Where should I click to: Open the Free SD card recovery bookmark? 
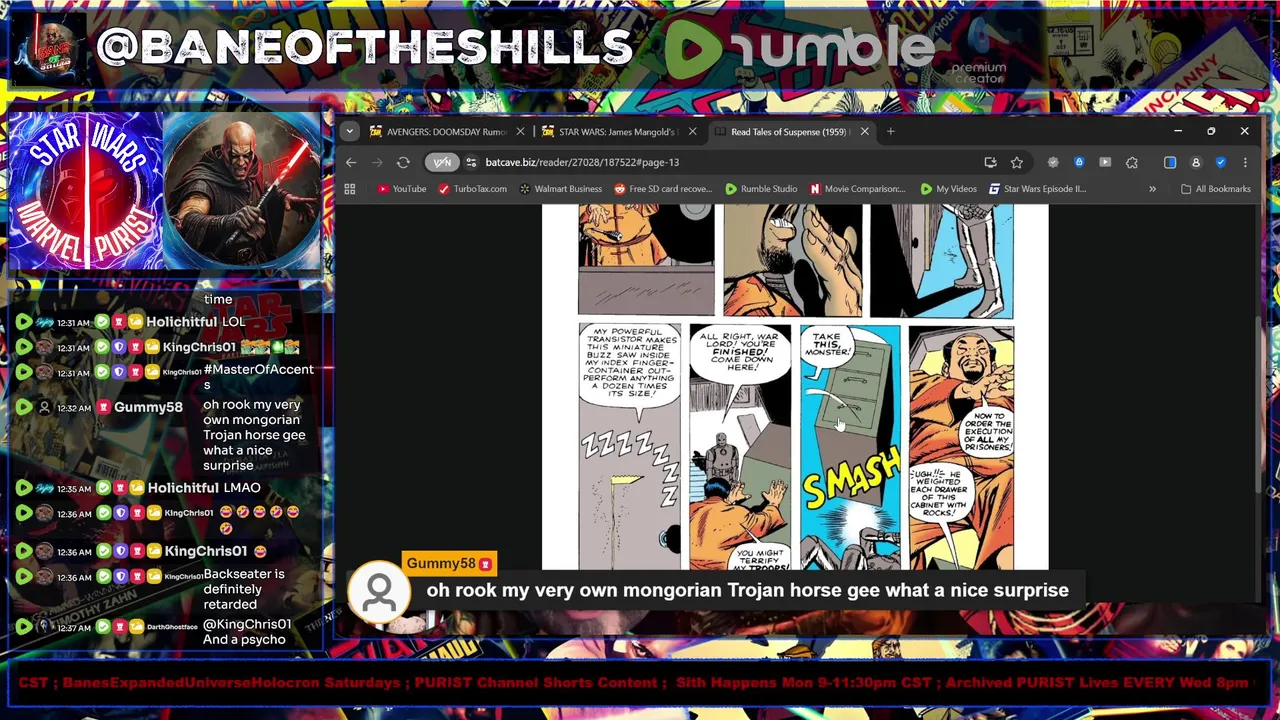click(662, 189)
